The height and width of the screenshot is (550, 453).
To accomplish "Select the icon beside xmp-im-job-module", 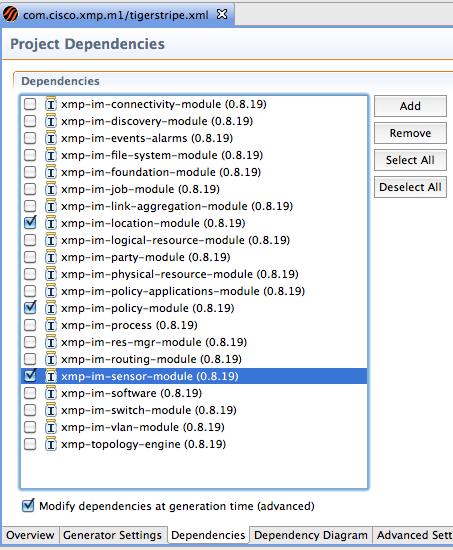I will 51,189.
